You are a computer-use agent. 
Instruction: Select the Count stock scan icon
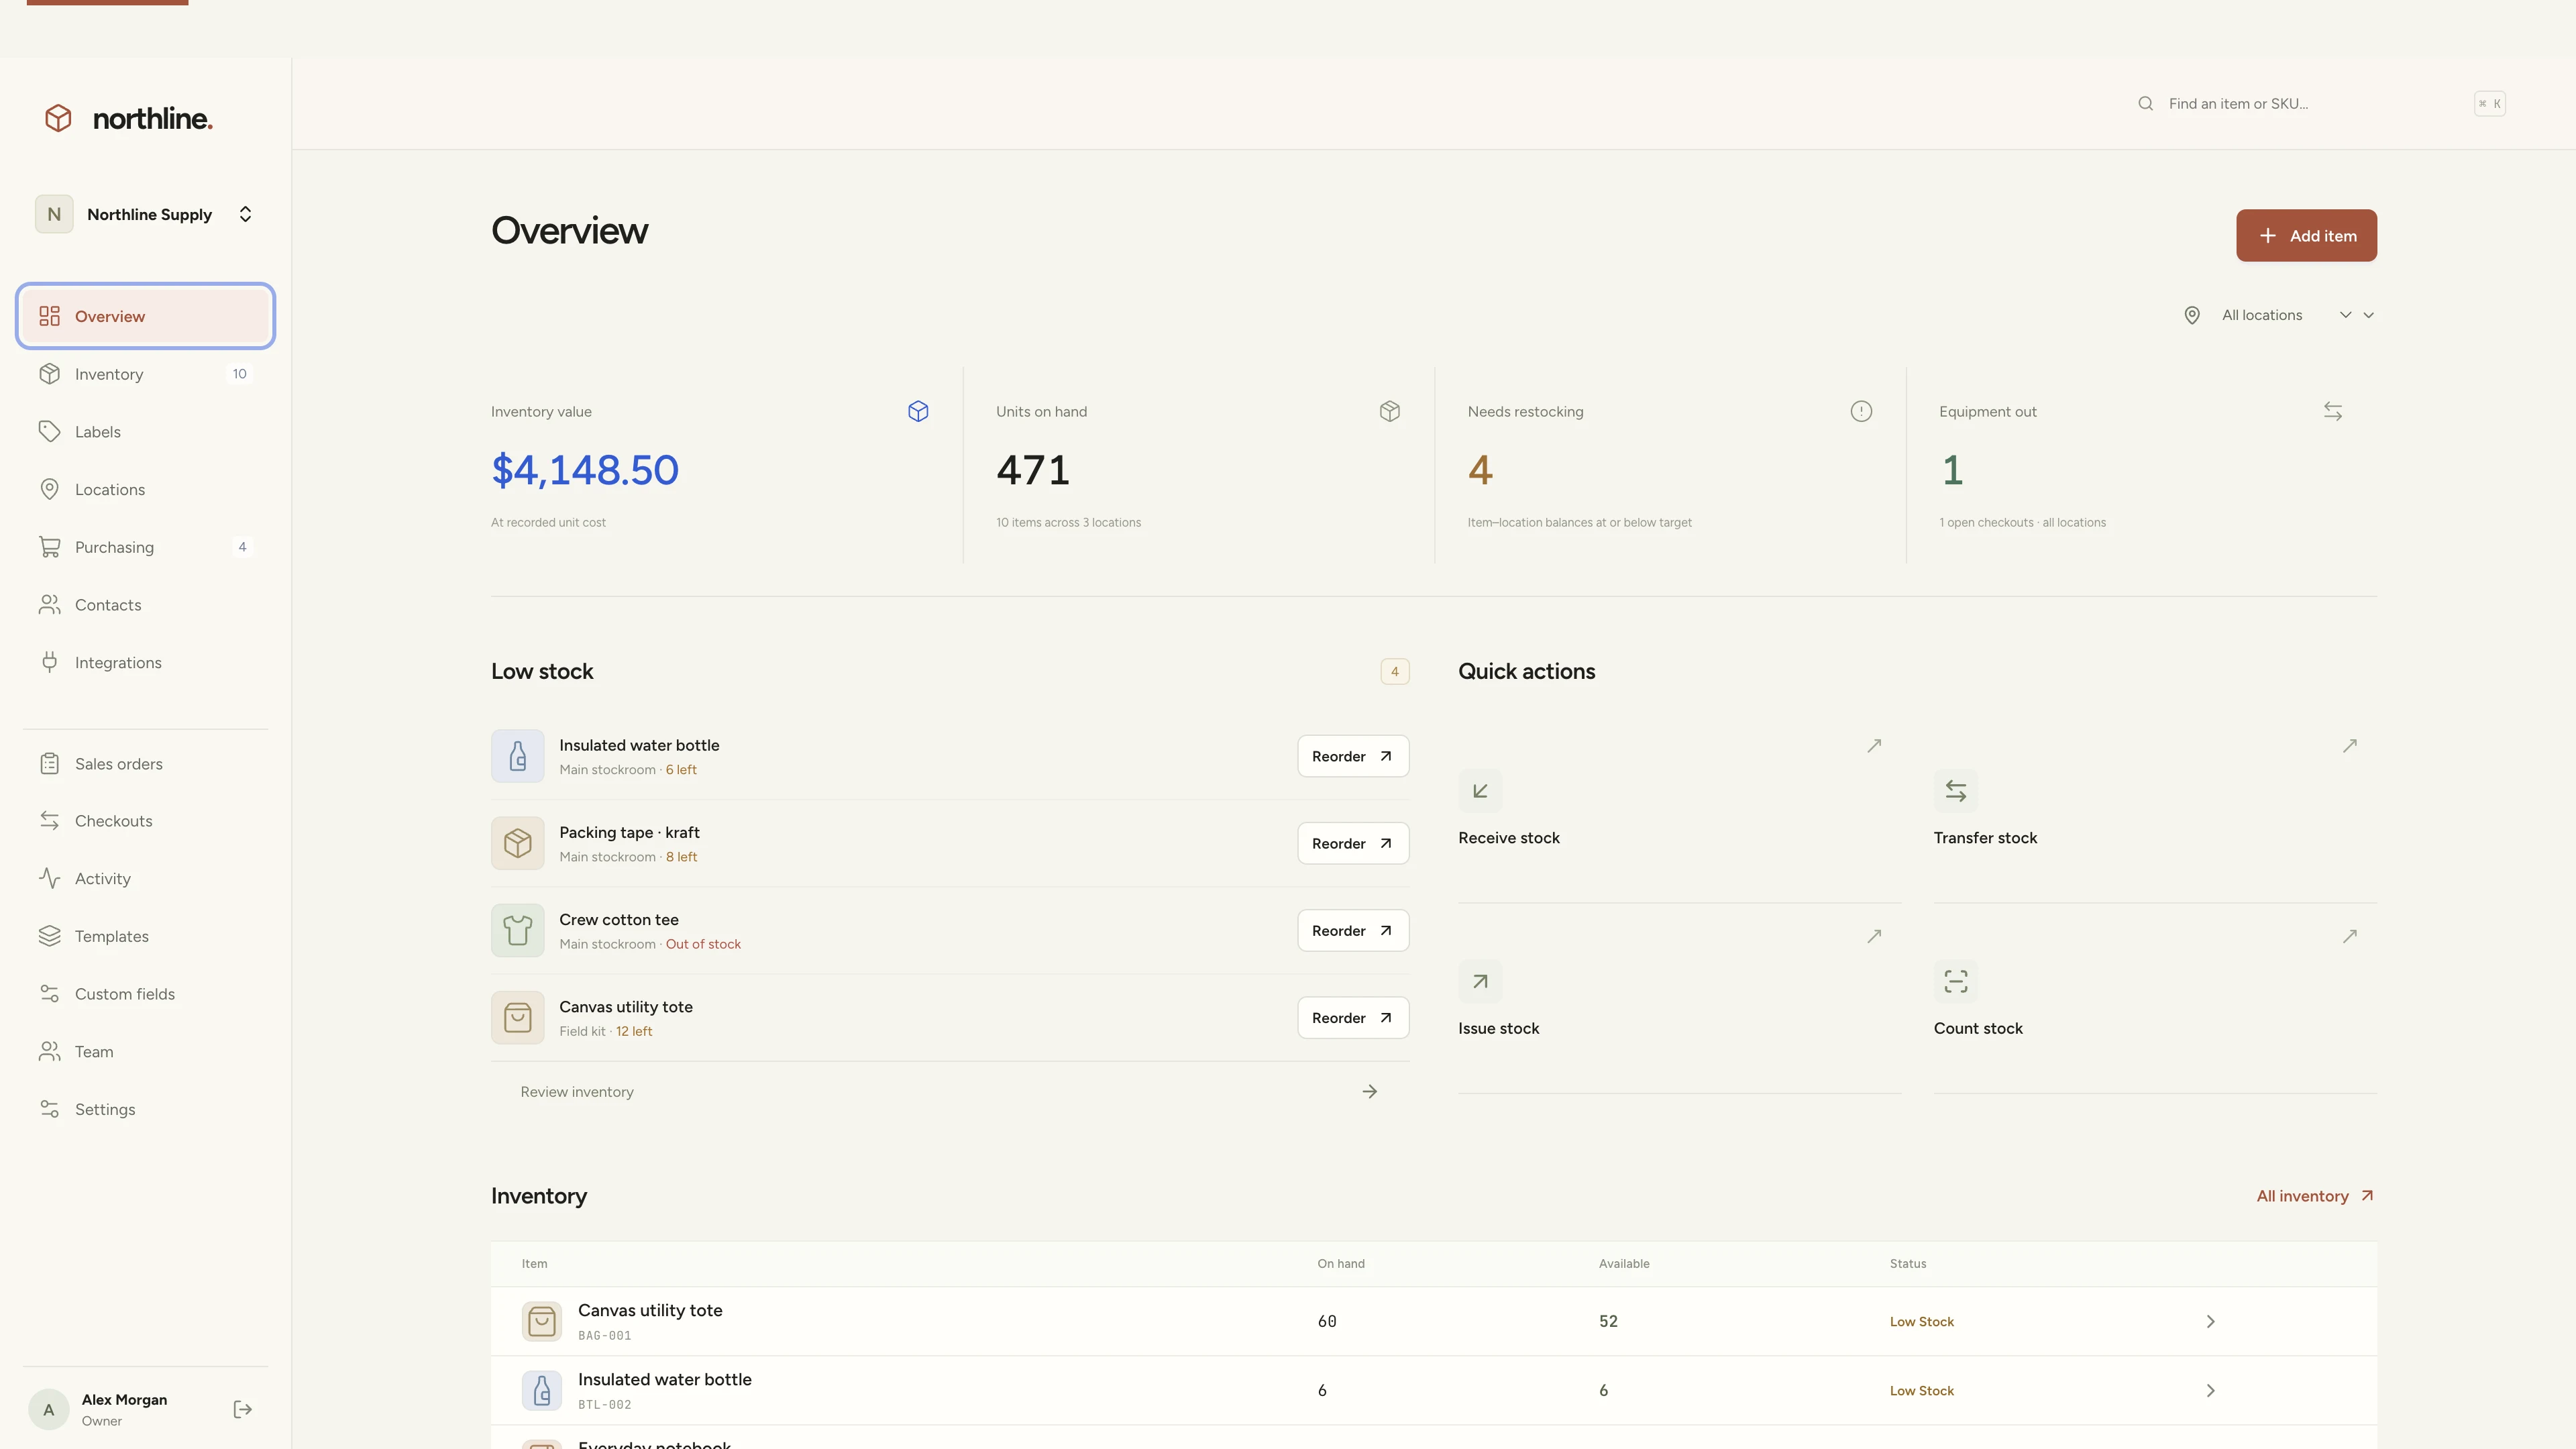pyautogui.click(x=1955, y=981)
